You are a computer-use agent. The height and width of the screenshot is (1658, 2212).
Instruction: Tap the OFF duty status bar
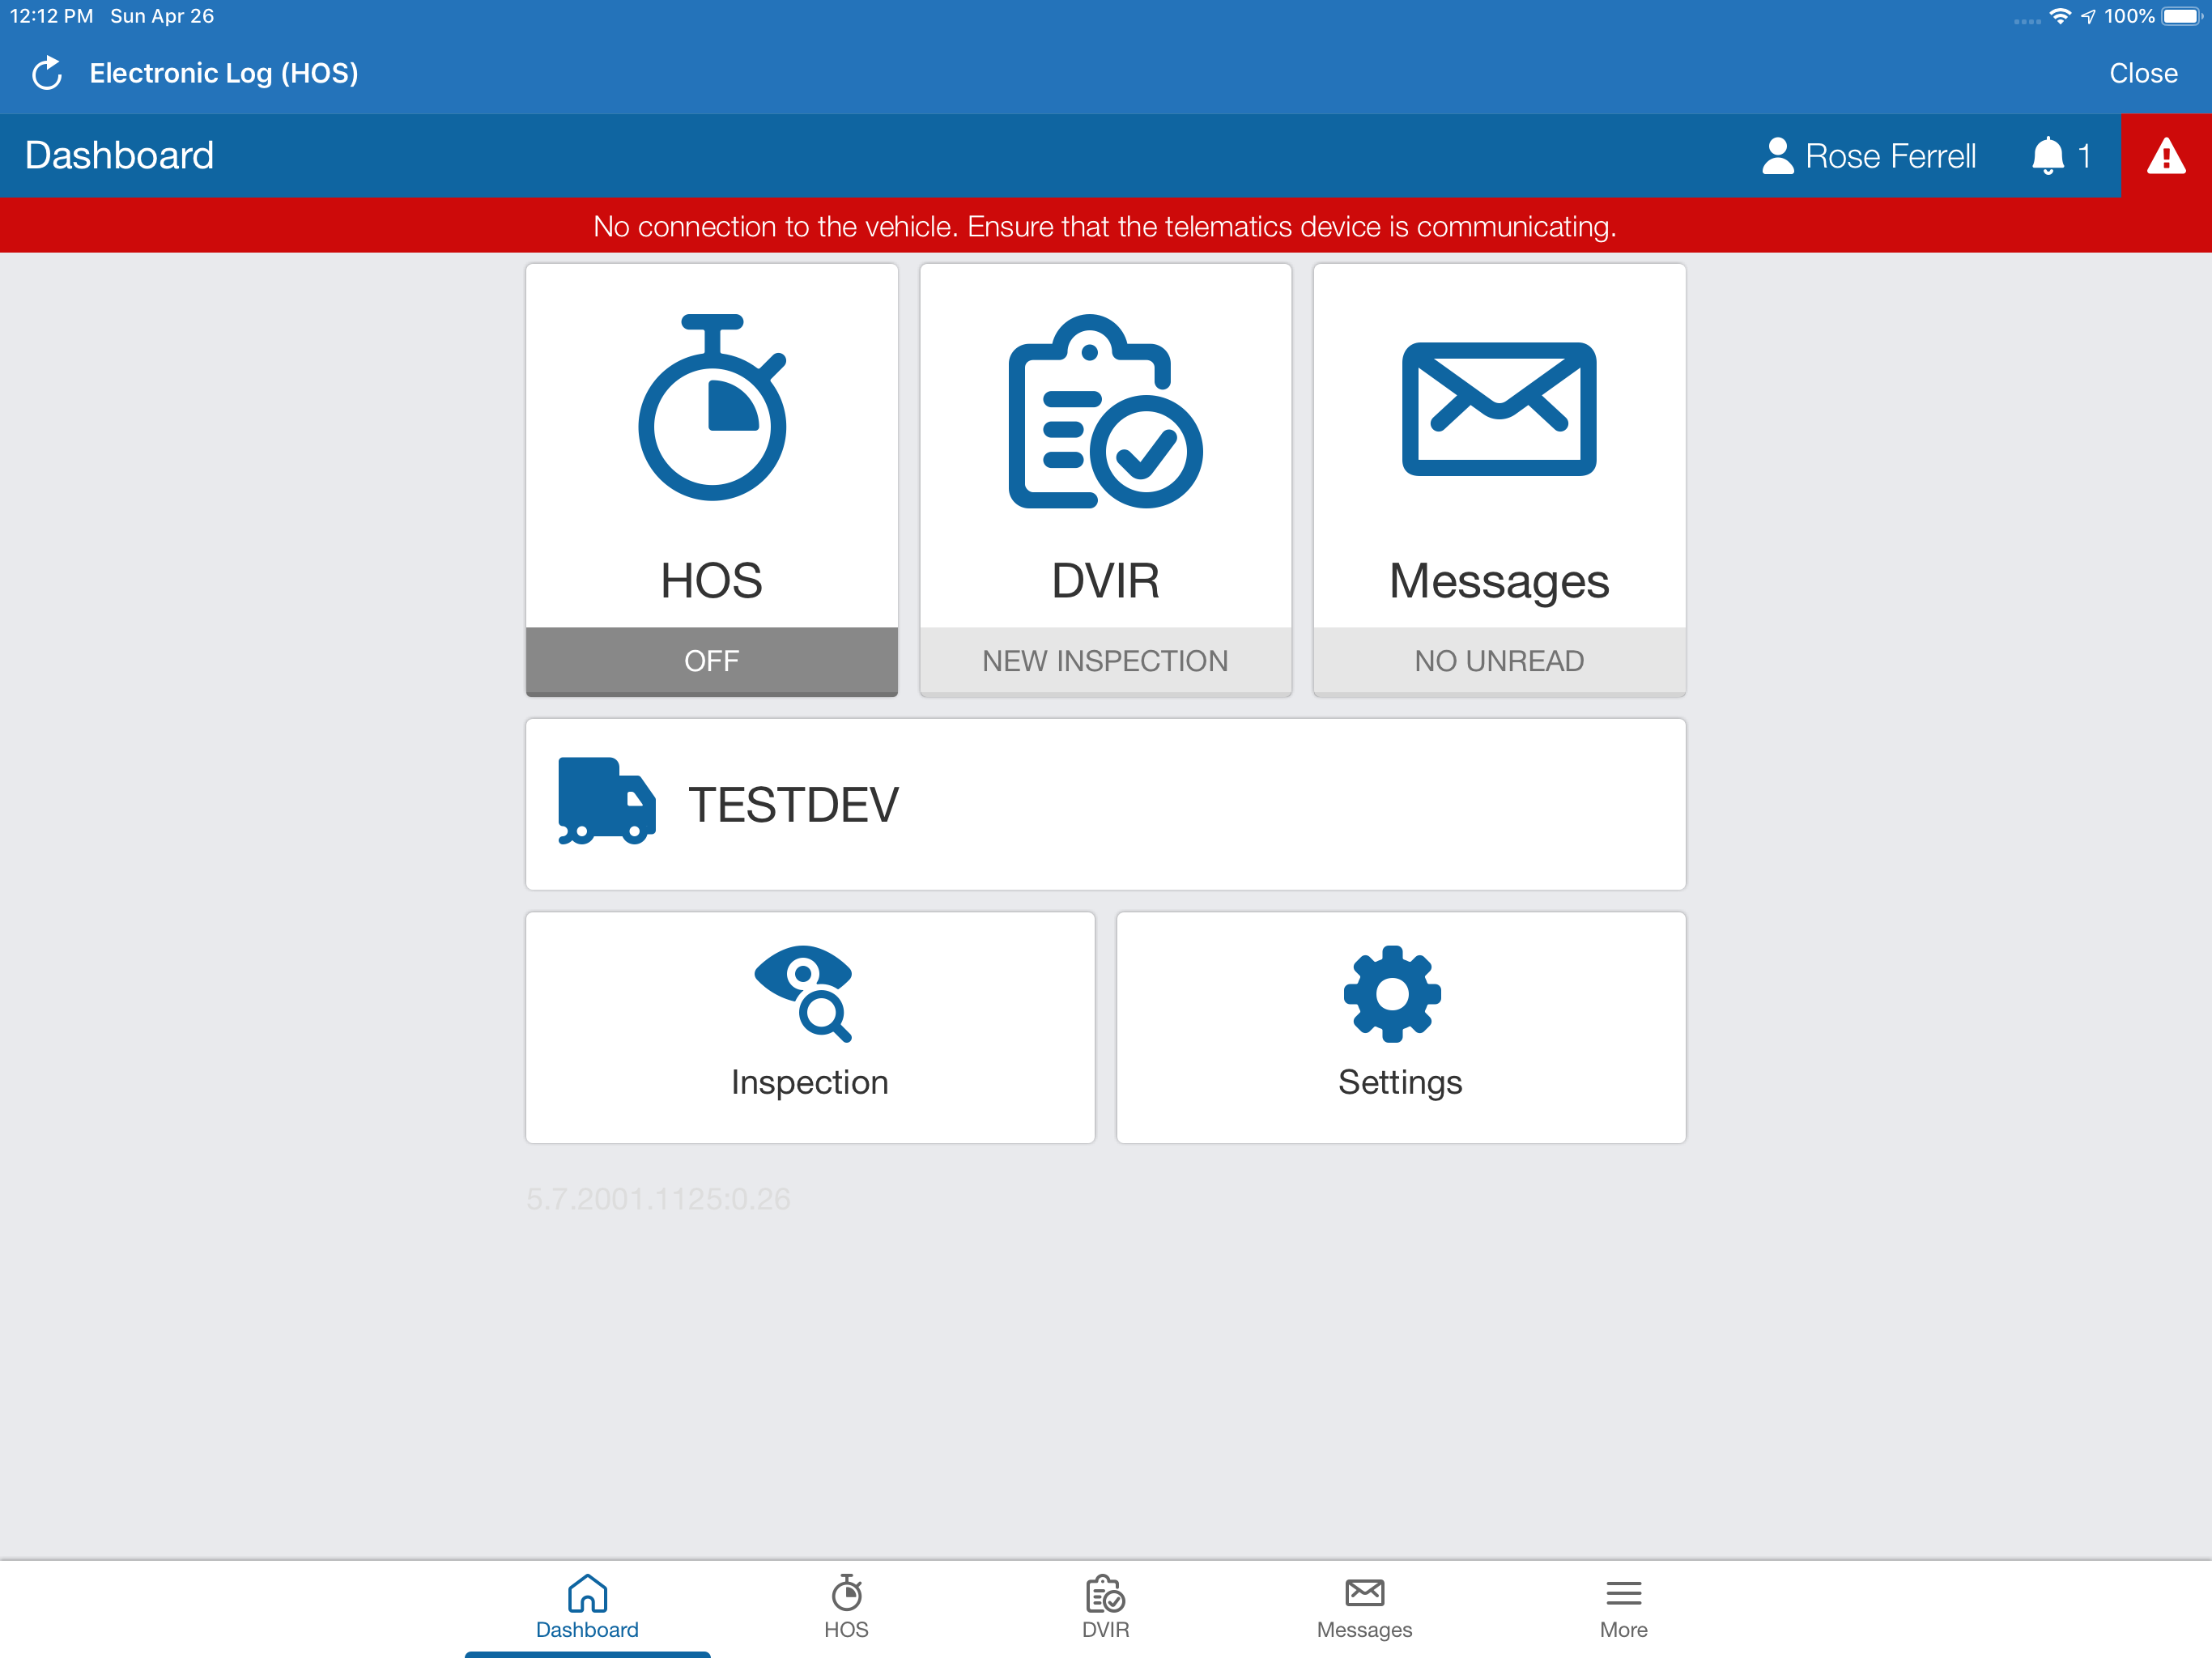pos(711,660)
